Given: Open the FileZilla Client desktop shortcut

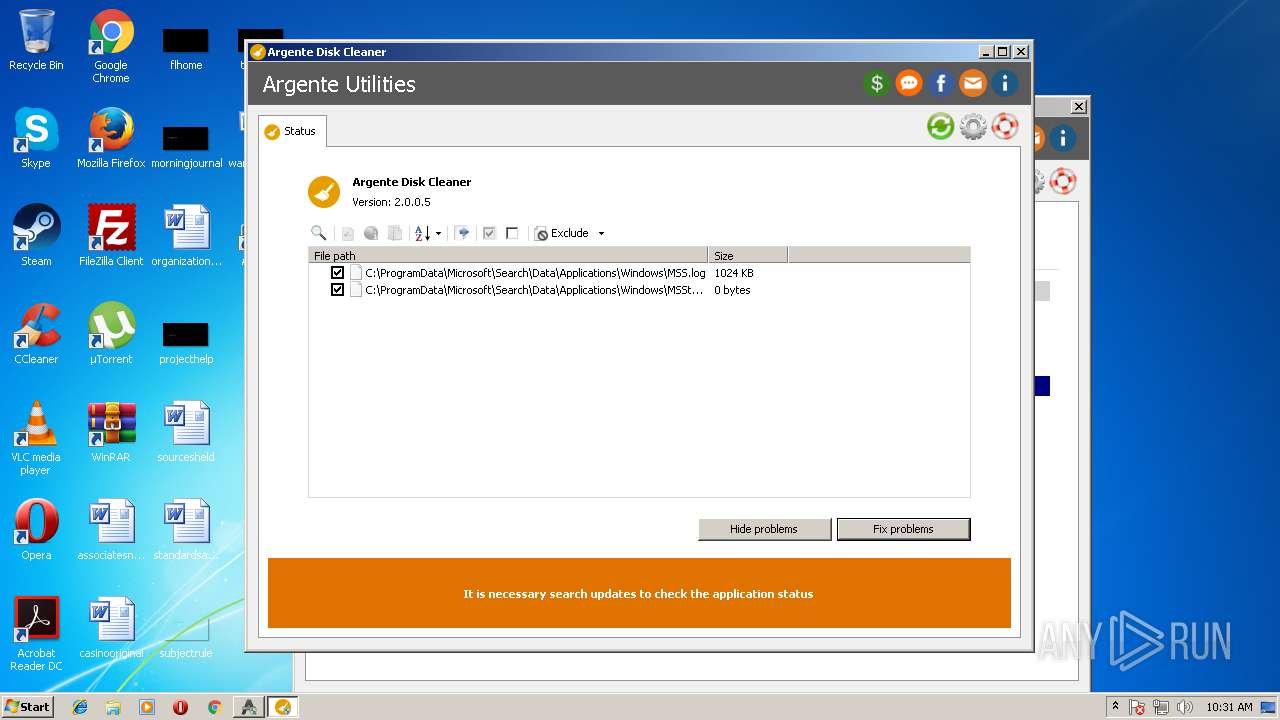Looking at the screenshot, I should [111, 236].
